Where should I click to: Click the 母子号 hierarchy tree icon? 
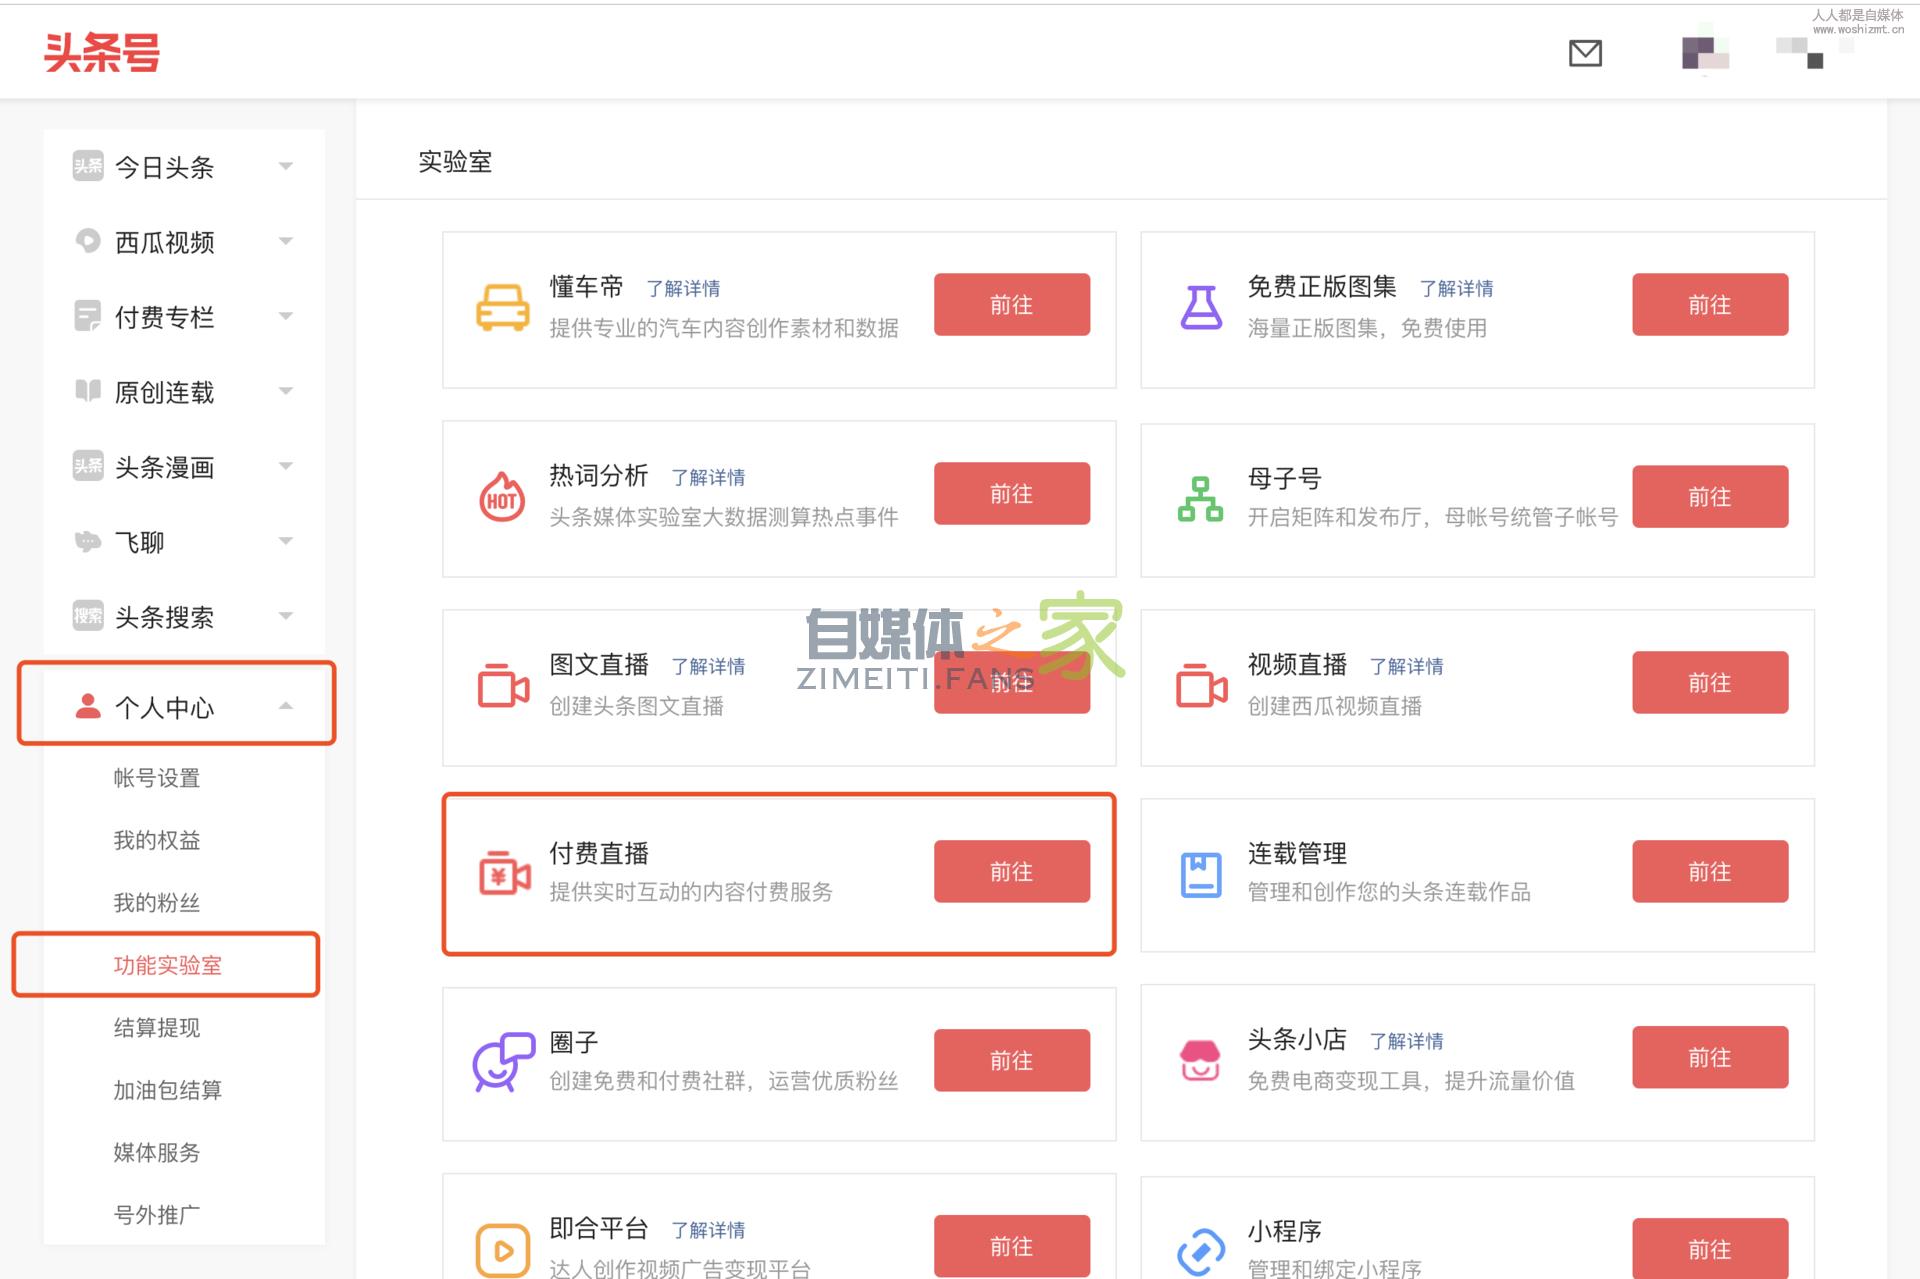point(1200,498)
